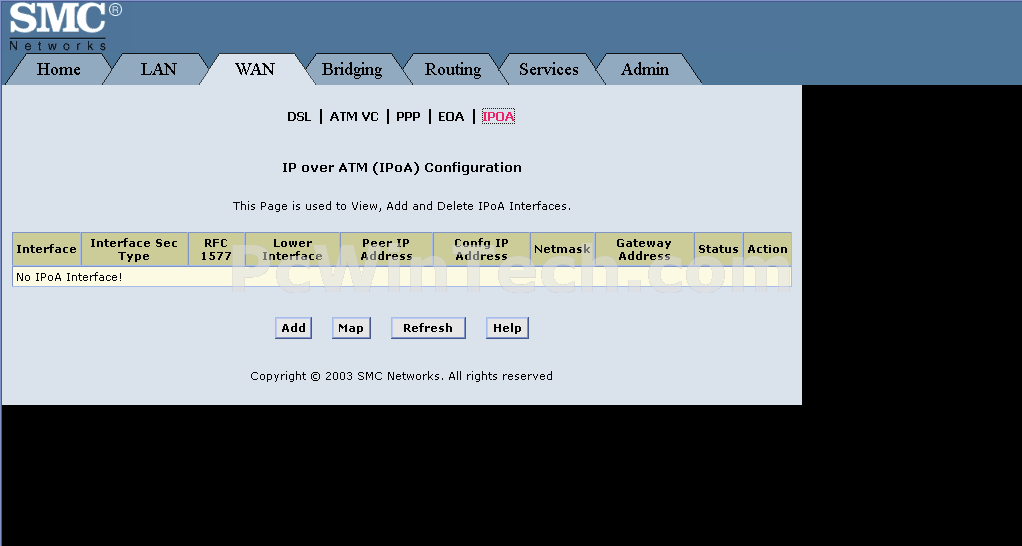Image resolution: width=1022 pixels, height=546 pixels.
Task: Open the Home tab
Action: click(59, 69)
